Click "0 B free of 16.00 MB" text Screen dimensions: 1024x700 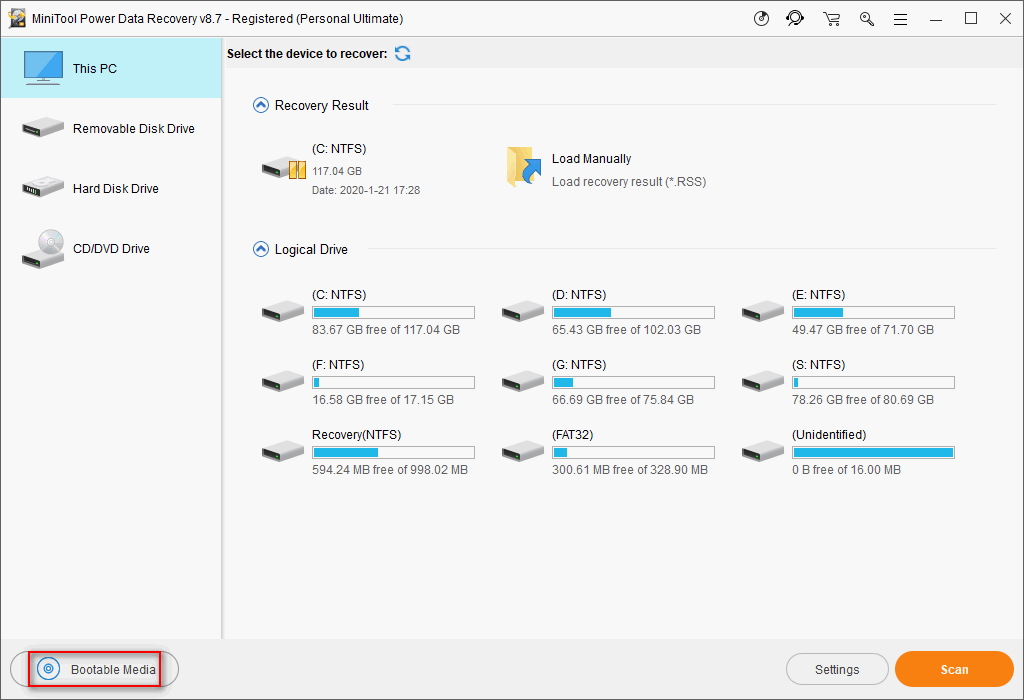click(846, 469)
